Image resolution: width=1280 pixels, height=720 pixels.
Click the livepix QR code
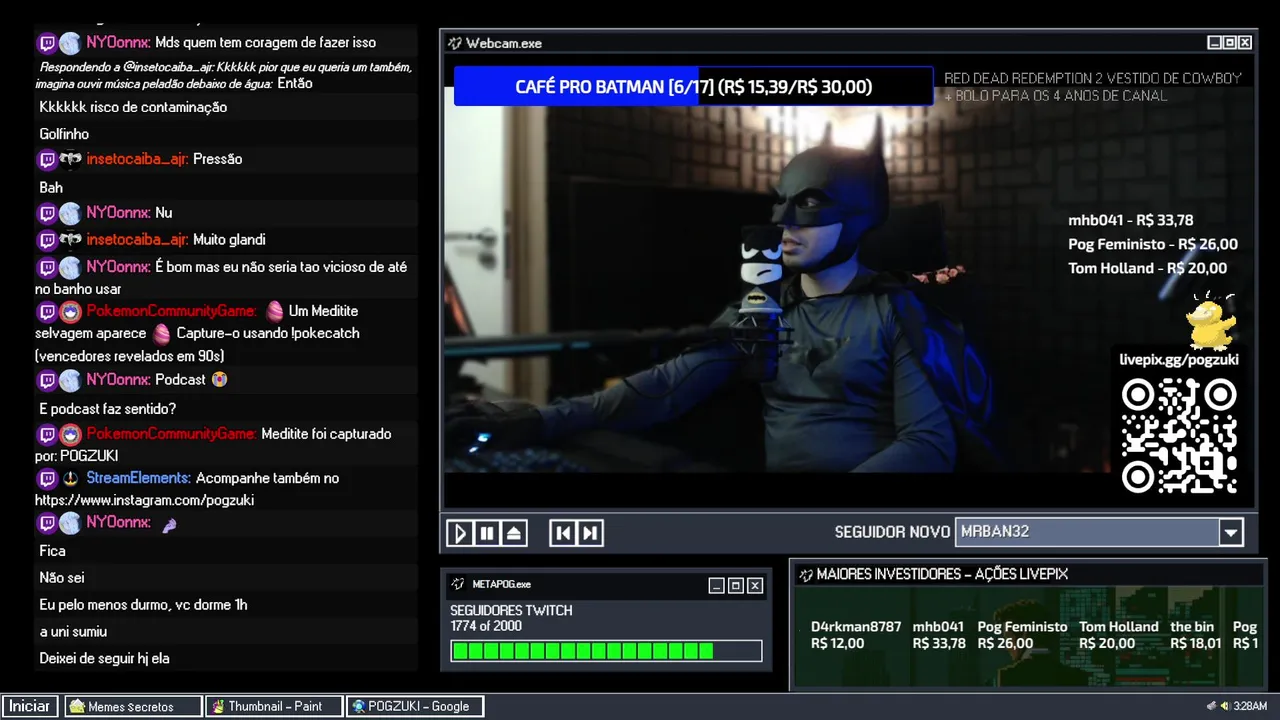[x=1179, y=436]
